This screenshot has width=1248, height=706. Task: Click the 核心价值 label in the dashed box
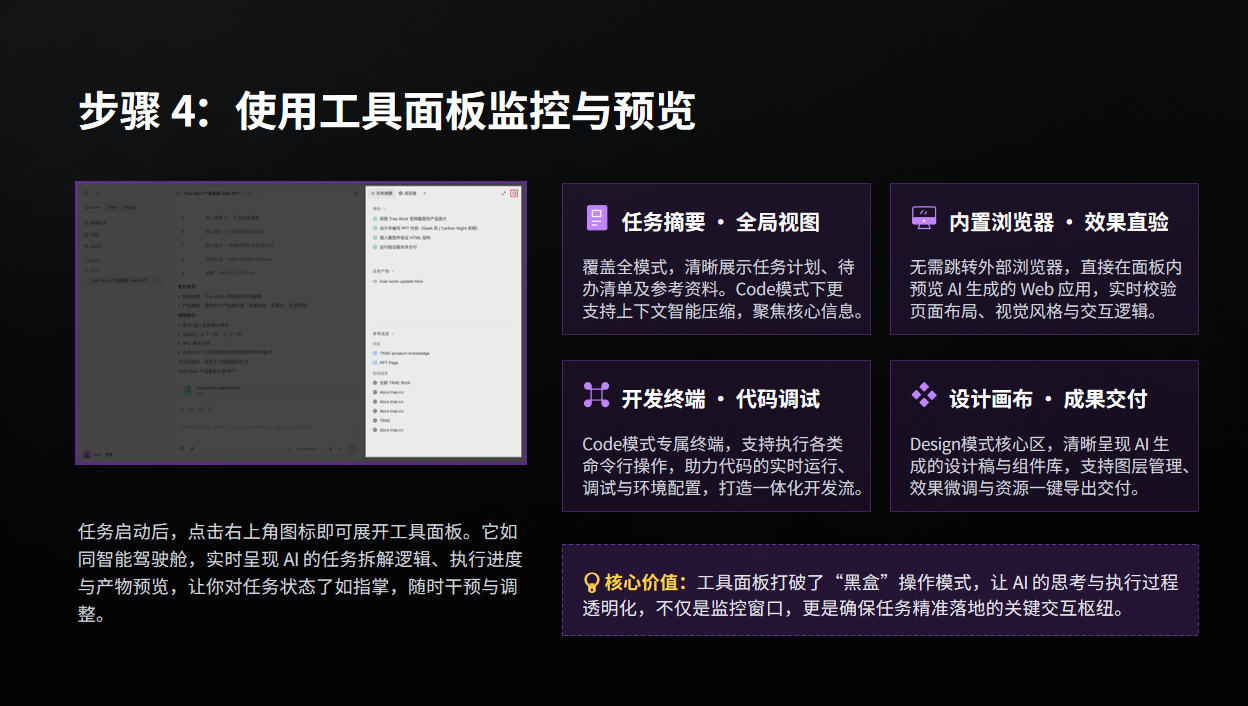[x=645, y=582]
